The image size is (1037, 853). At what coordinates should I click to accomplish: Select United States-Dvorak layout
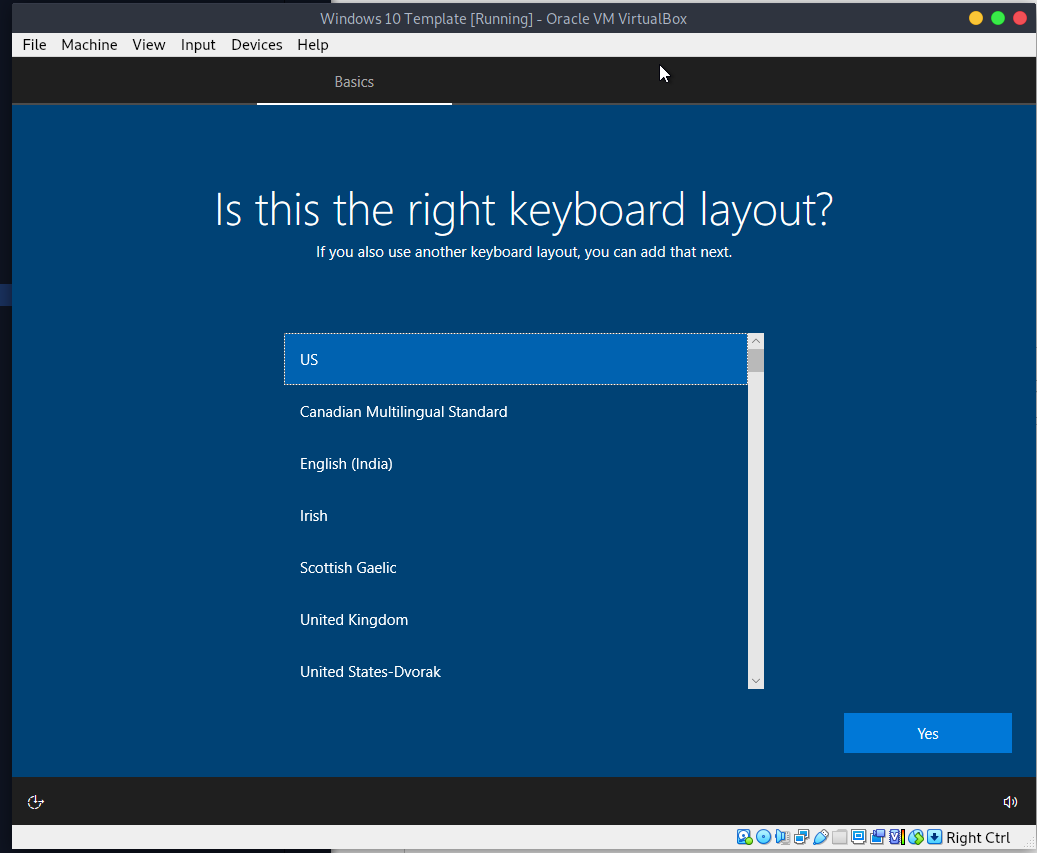tap(516, 671)
